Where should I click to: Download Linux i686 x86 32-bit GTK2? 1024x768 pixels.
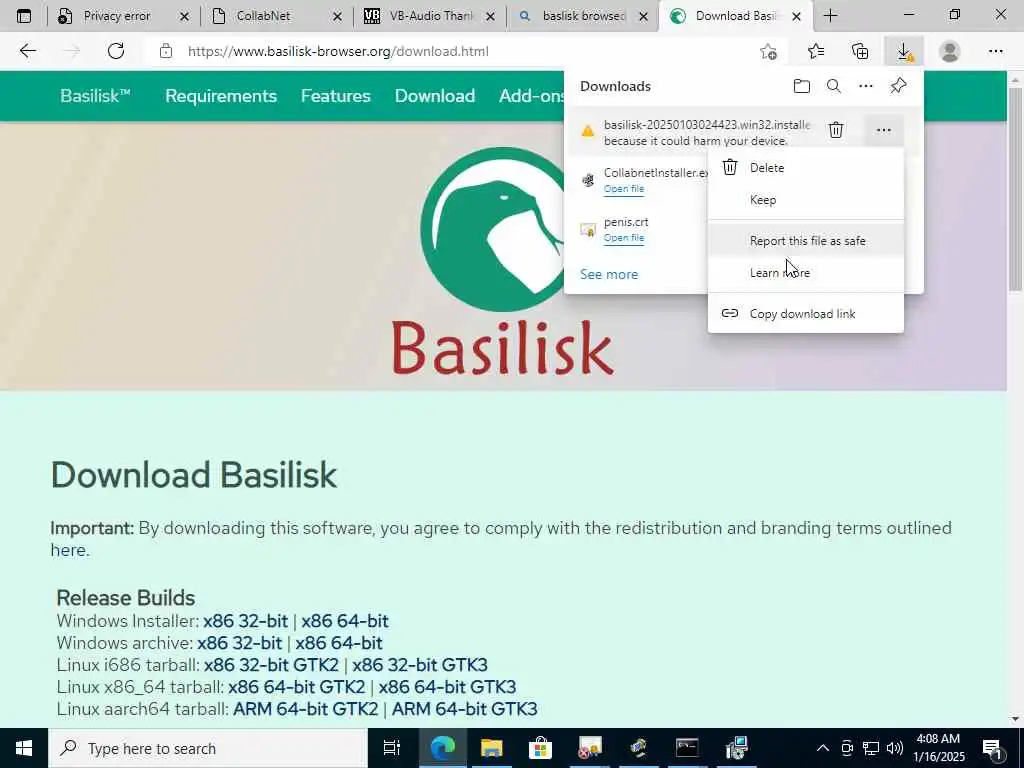tap(271, 665)
